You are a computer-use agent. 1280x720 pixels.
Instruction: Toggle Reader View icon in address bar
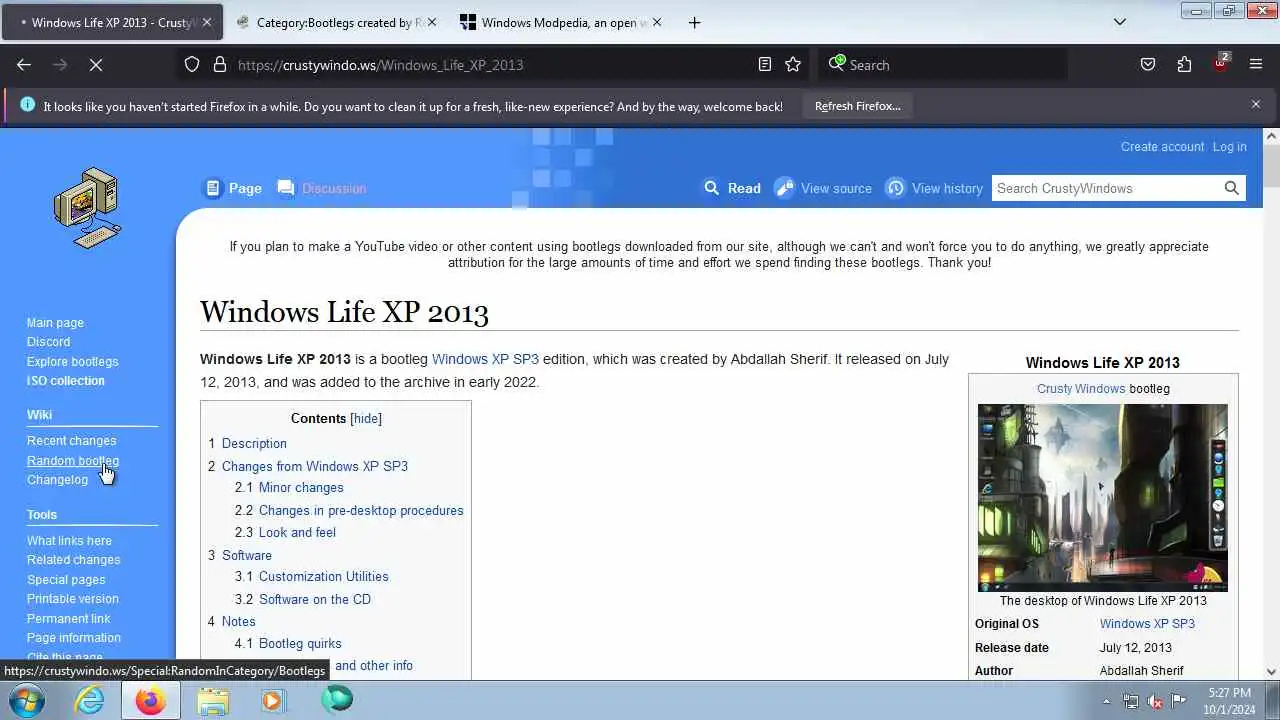[765, 65]
